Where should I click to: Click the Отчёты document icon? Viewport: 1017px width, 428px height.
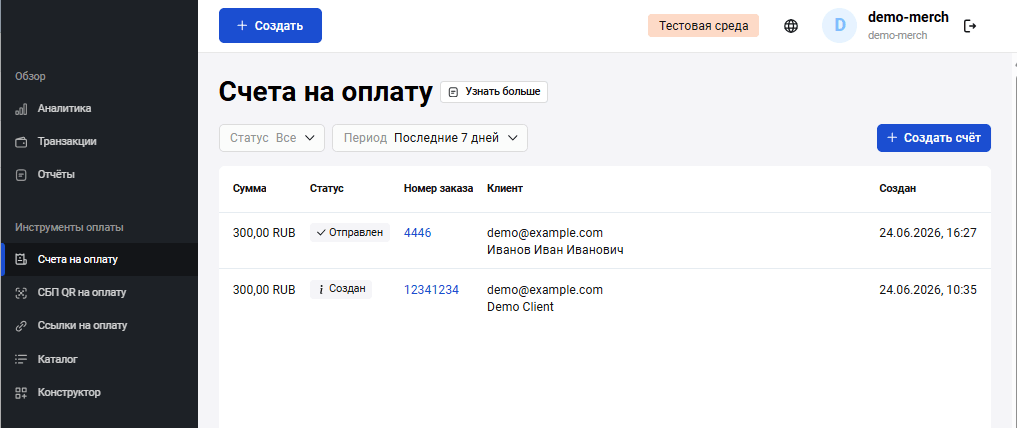point(21,175)
